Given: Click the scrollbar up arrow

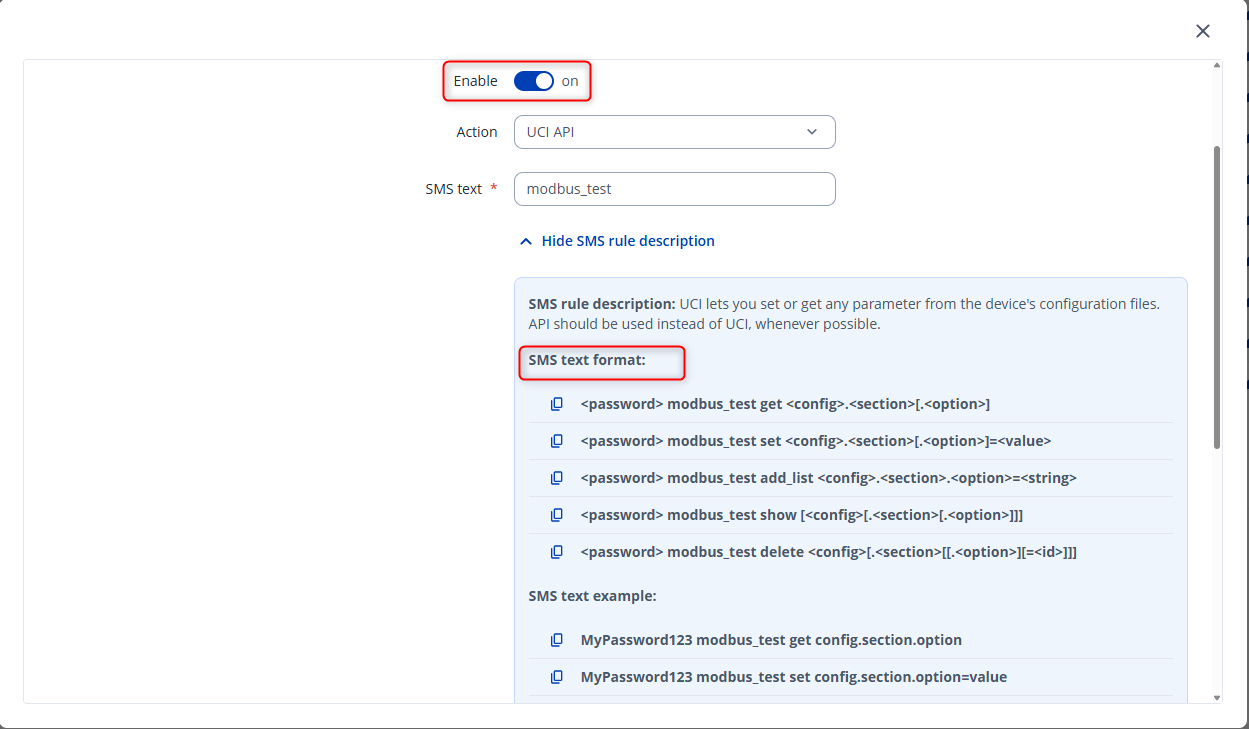Looking at the screenshot, I should [1216, 66].
